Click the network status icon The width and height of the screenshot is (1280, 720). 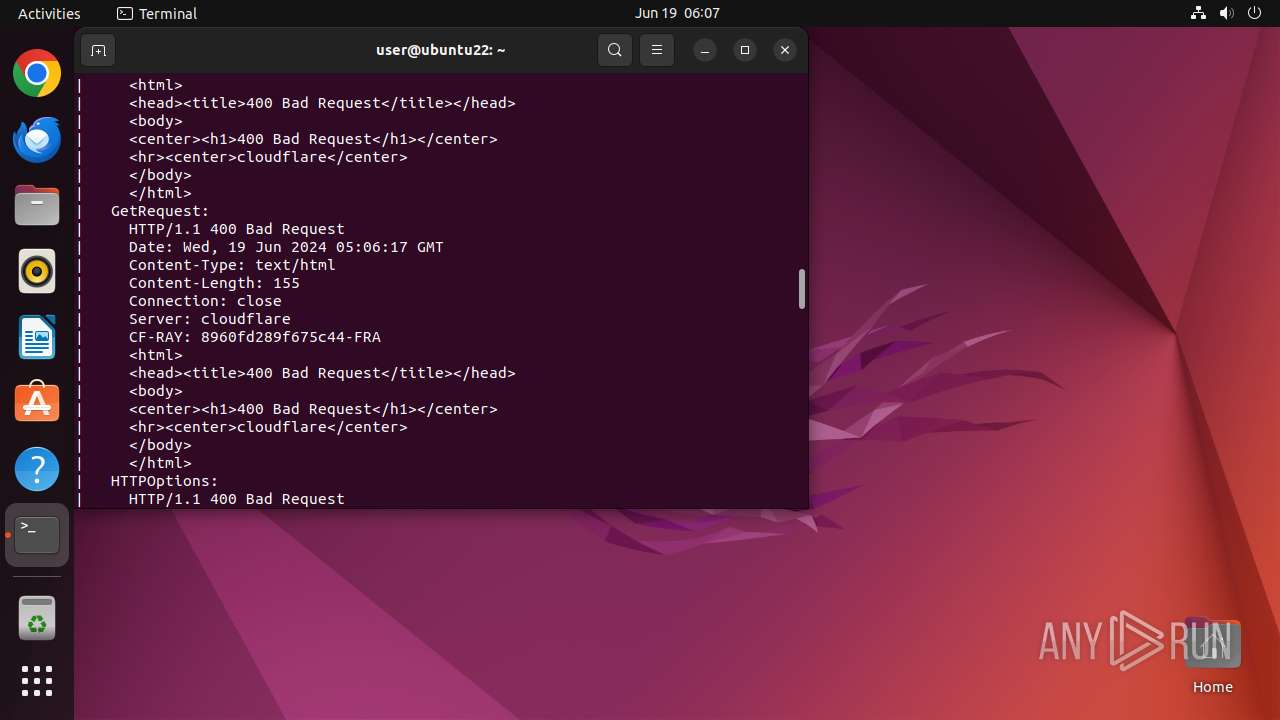pyautogui.click(x=1199, y=13)
